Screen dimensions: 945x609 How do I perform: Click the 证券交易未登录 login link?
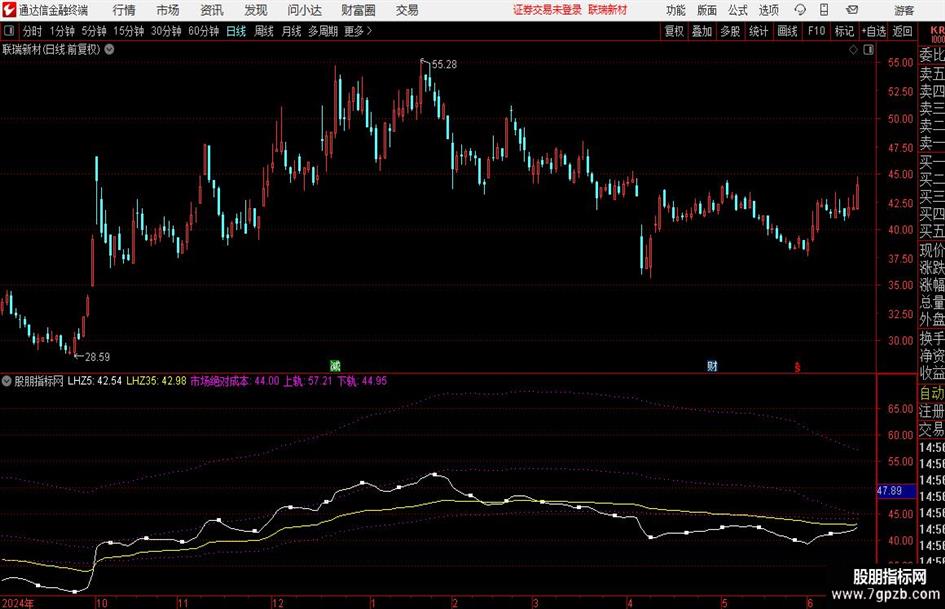point(547,10)
